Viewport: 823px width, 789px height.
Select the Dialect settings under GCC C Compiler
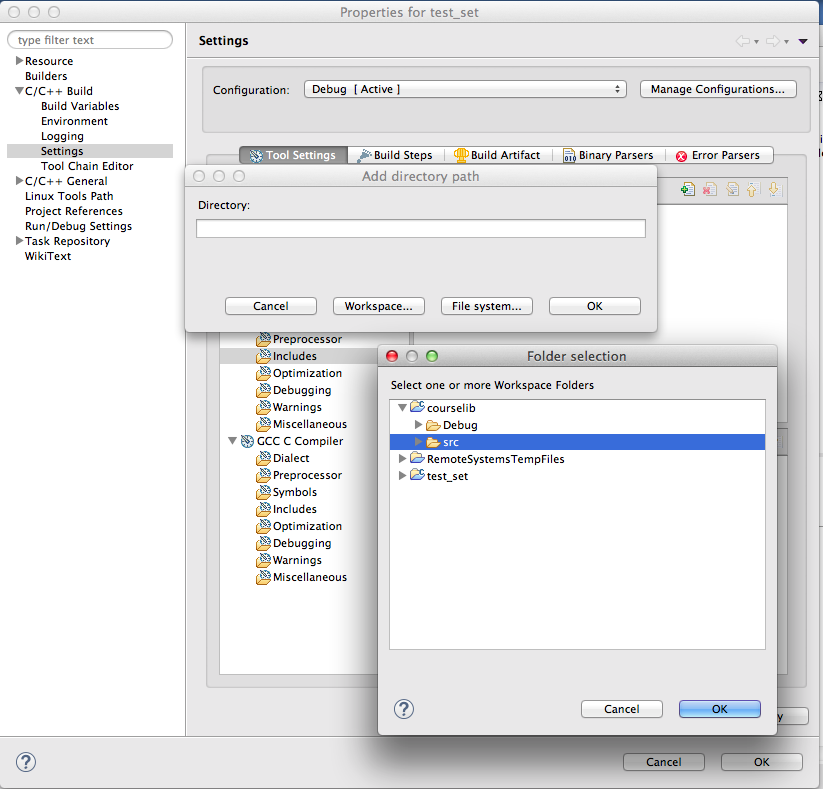(289, 458)
